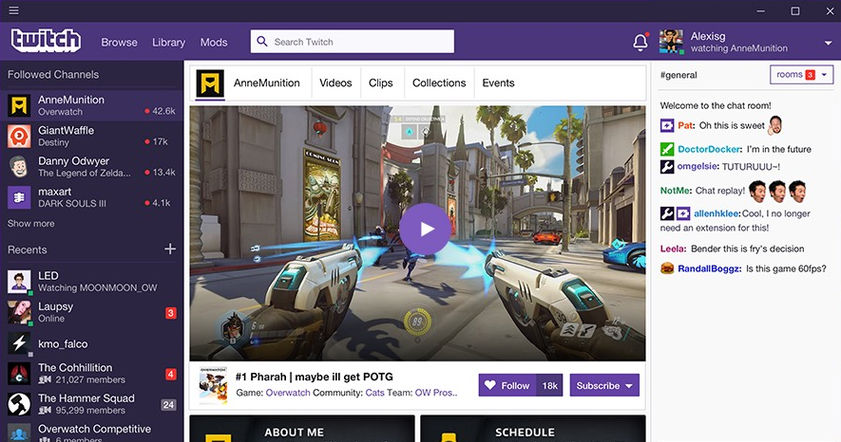
Task: Show more followed channels
Action: tap(31, 224)
